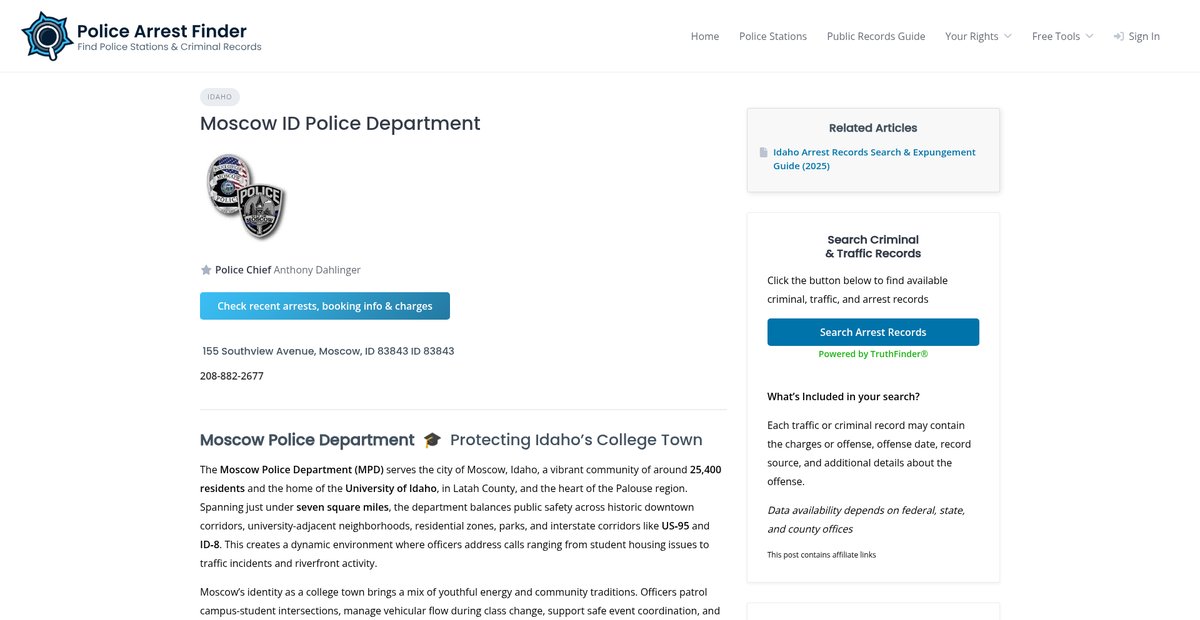Click the bold 'US-95' text
This screenshot has width=1200, height=620.
[675, 526]
